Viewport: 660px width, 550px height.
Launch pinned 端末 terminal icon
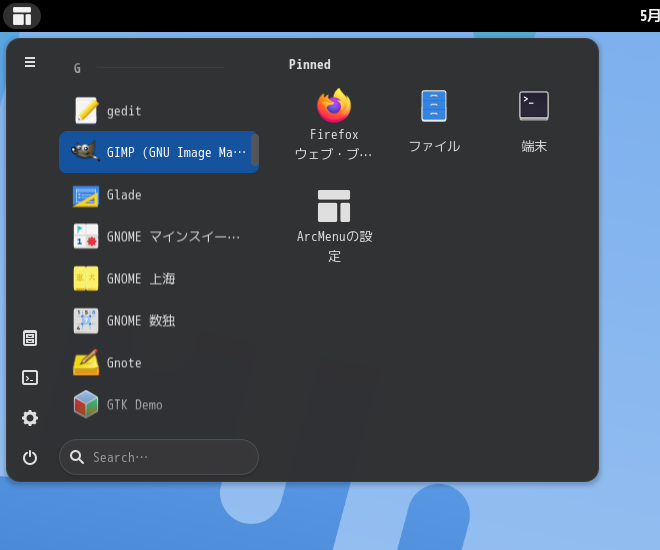click(534, 106)
